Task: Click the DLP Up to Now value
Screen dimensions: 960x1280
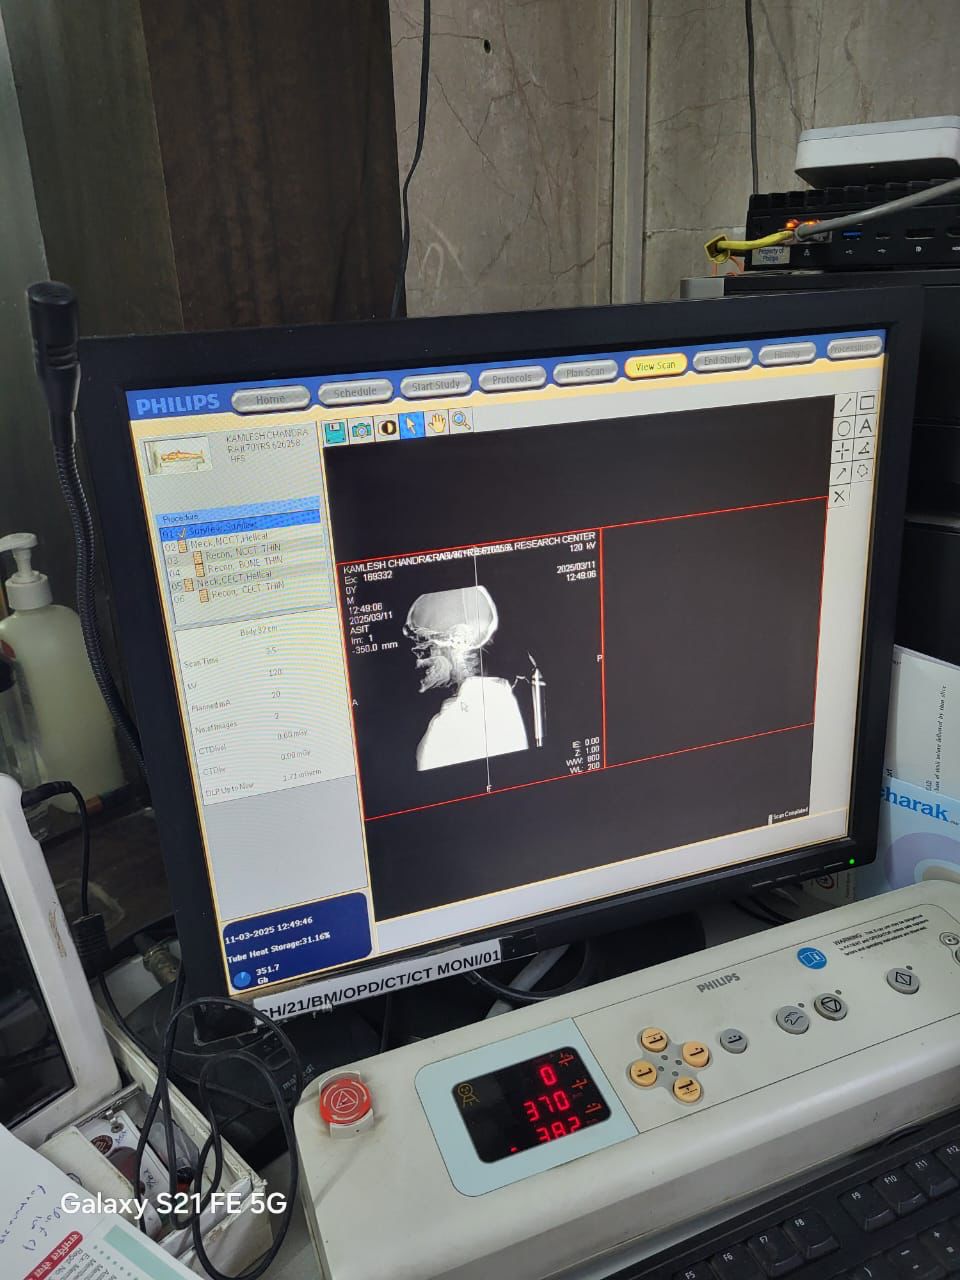Action: (300, 775)
